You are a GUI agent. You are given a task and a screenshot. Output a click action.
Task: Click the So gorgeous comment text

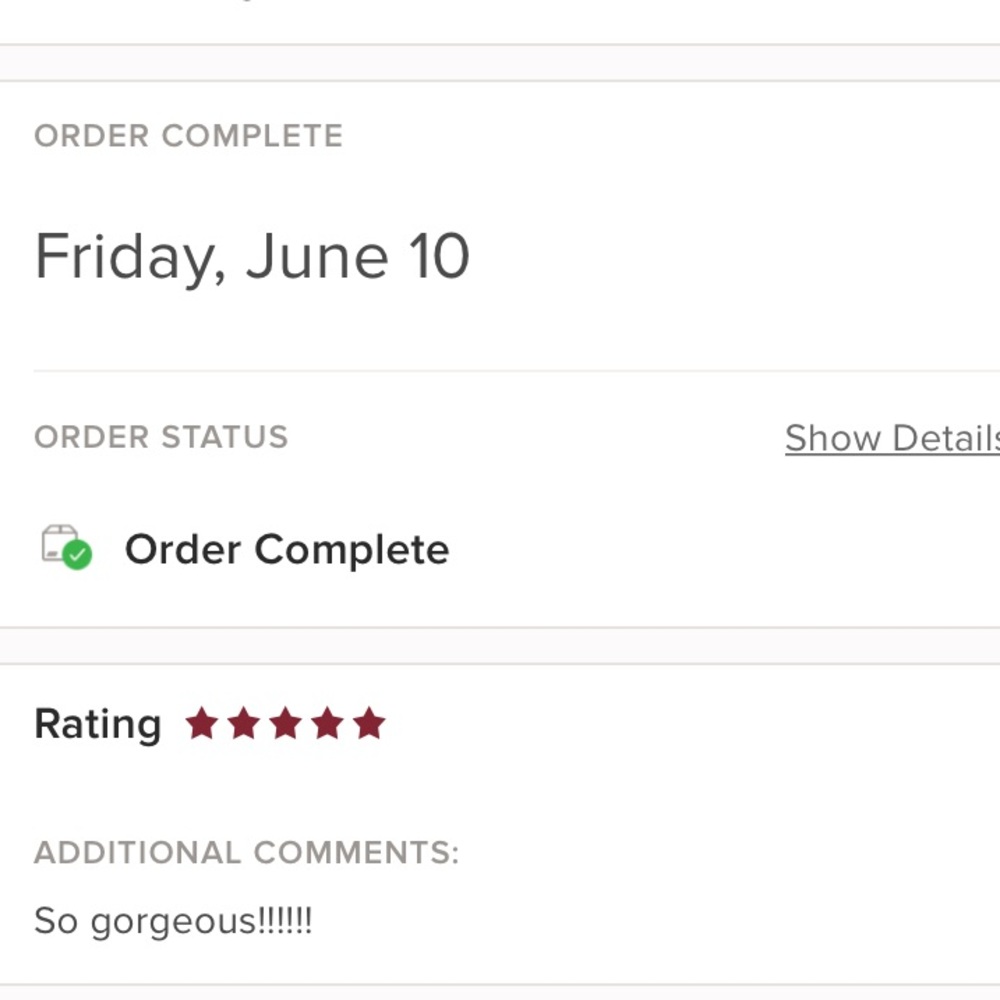[x=173, y=922]
